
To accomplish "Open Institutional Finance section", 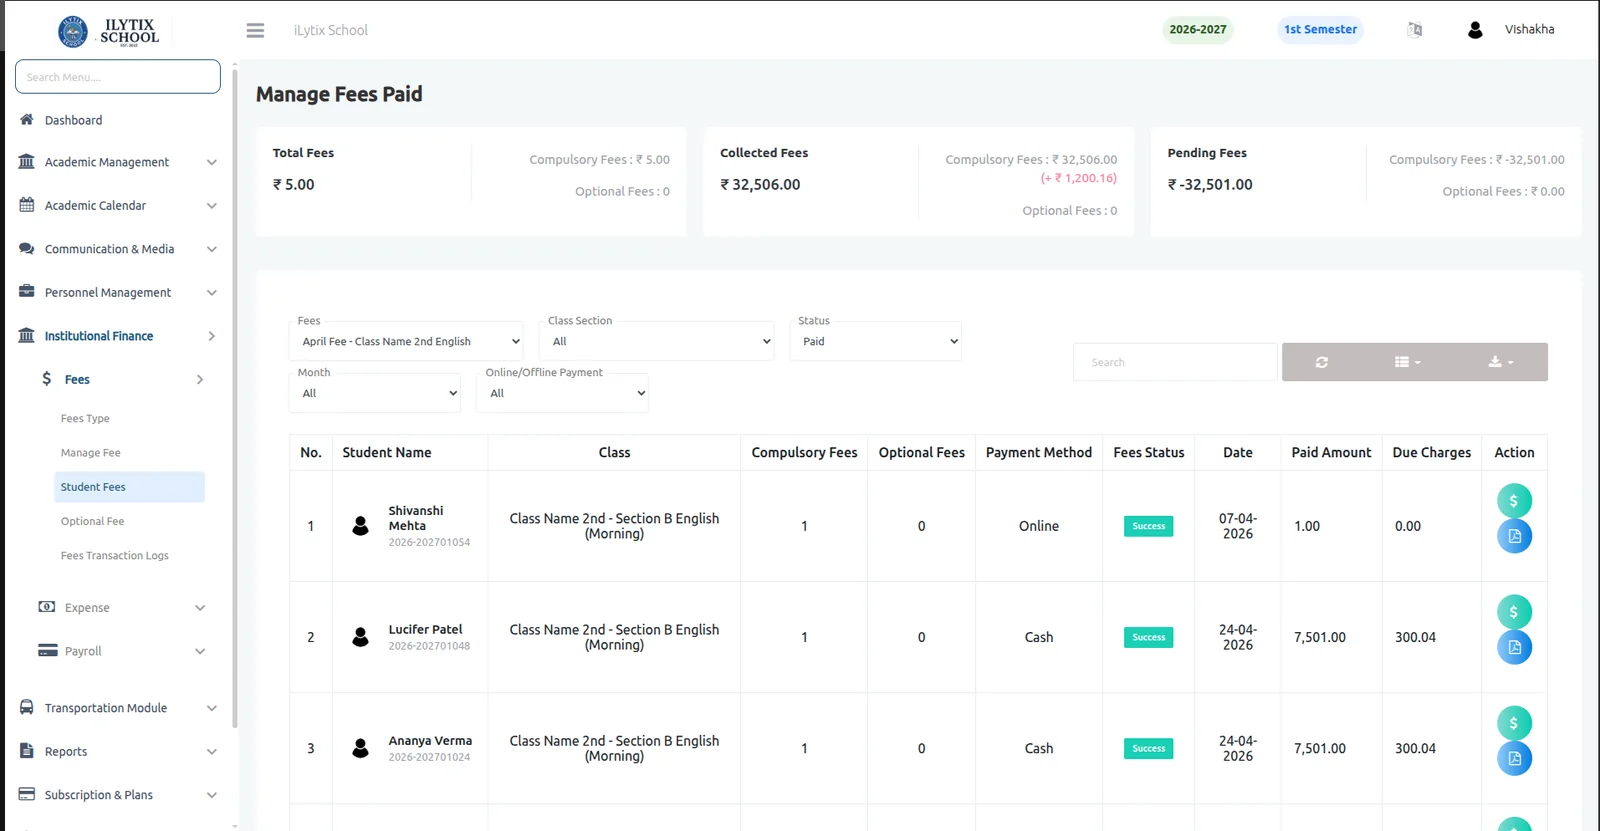I will (117, 336).
